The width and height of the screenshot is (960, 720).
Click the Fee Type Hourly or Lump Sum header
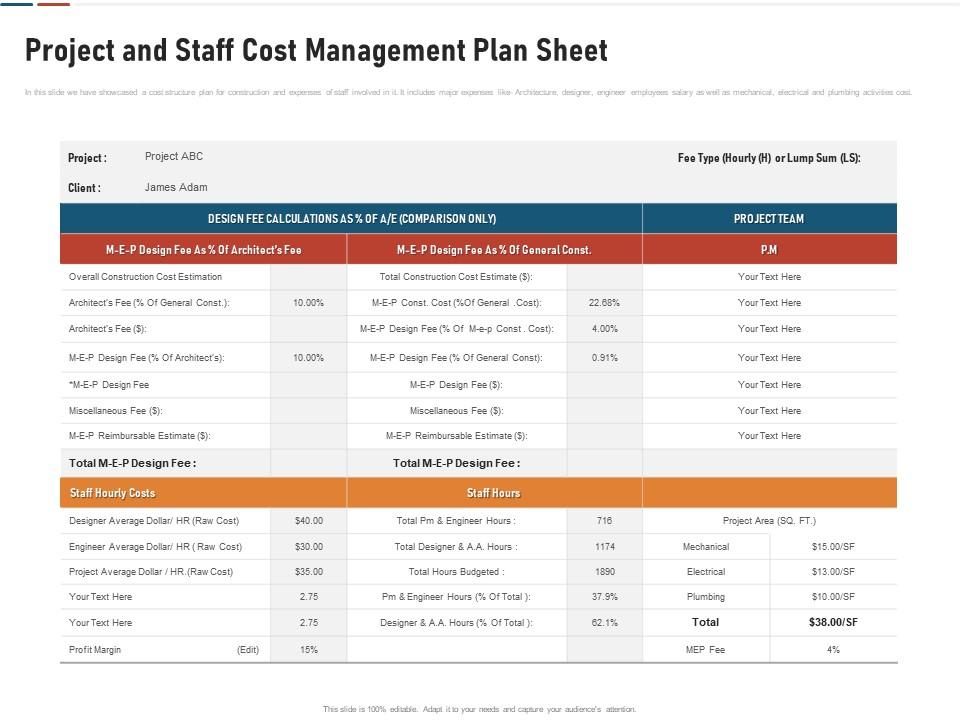[770, 156]
